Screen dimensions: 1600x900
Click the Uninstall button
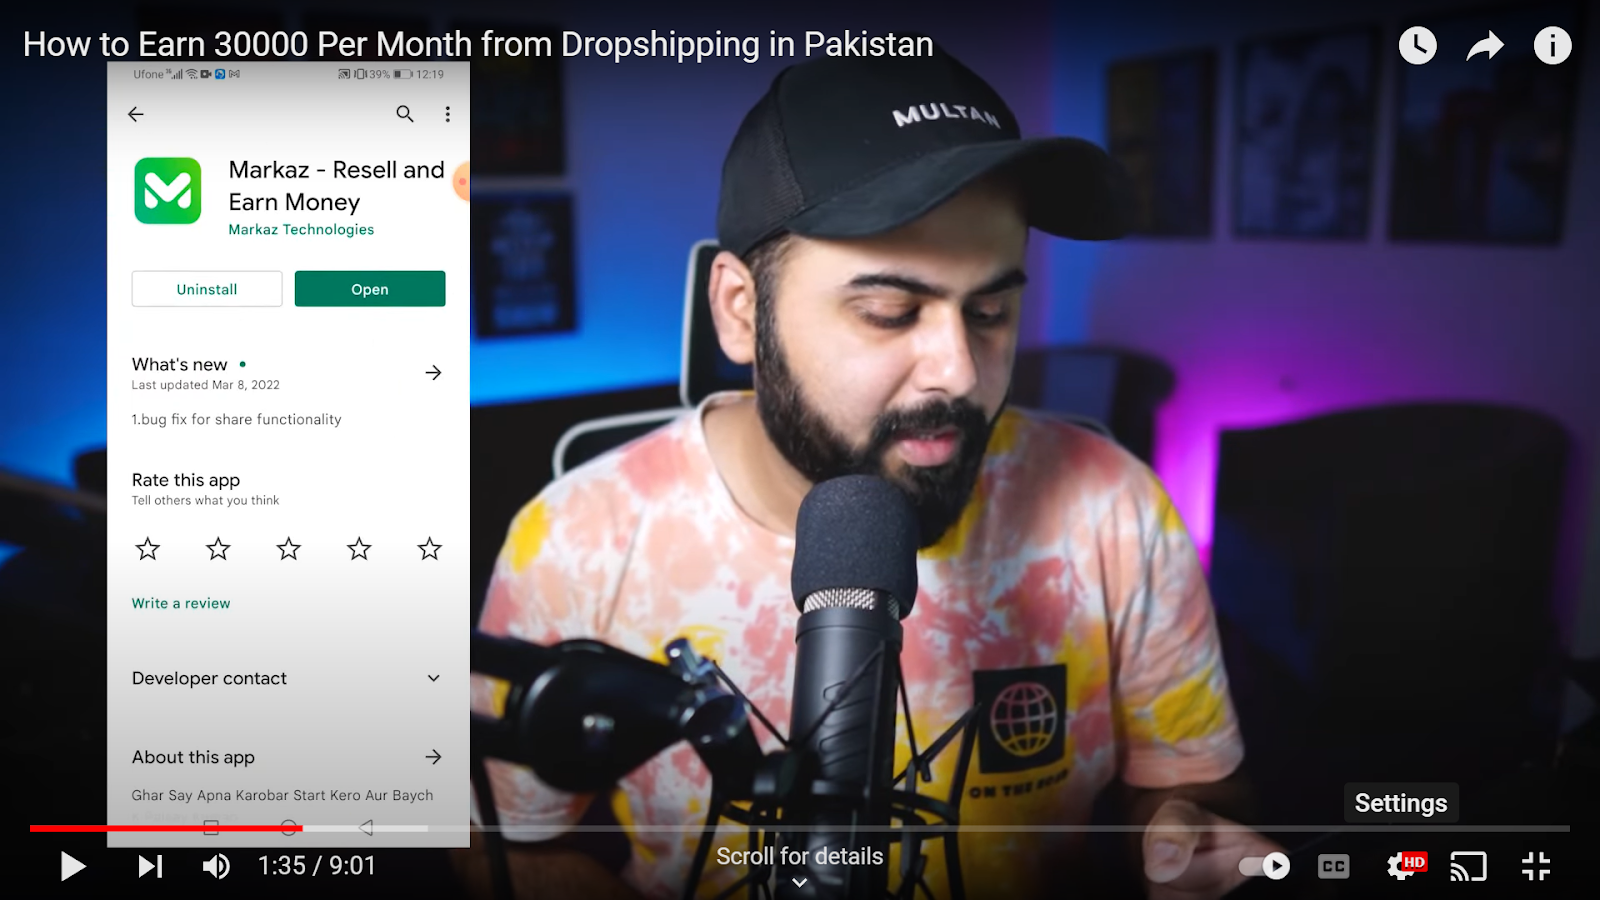click(207, 289)
